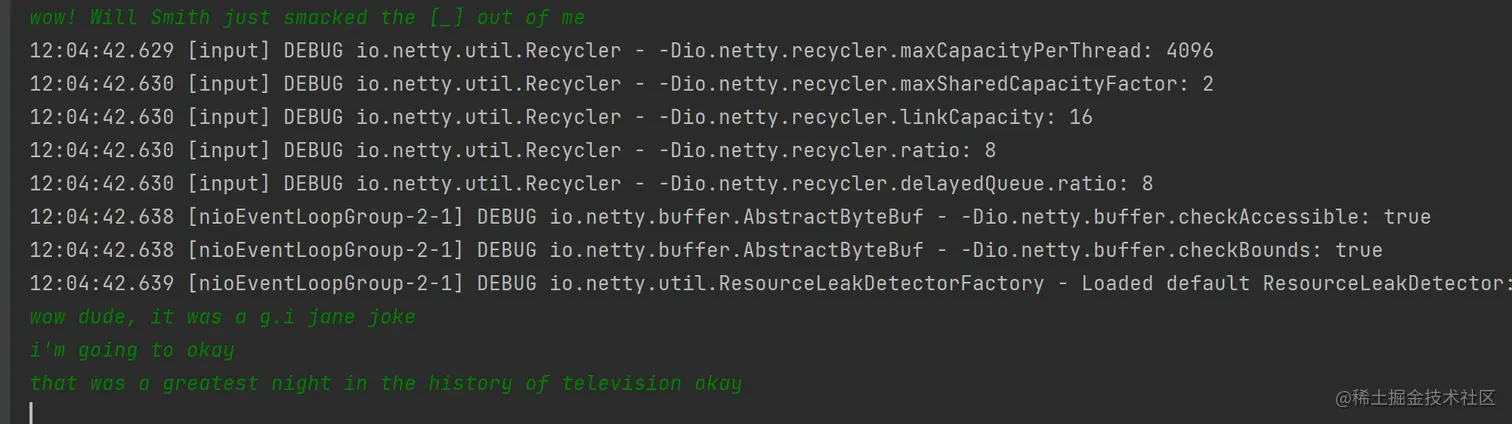Place the cursor on the empty console input line

tap(300, 412)
